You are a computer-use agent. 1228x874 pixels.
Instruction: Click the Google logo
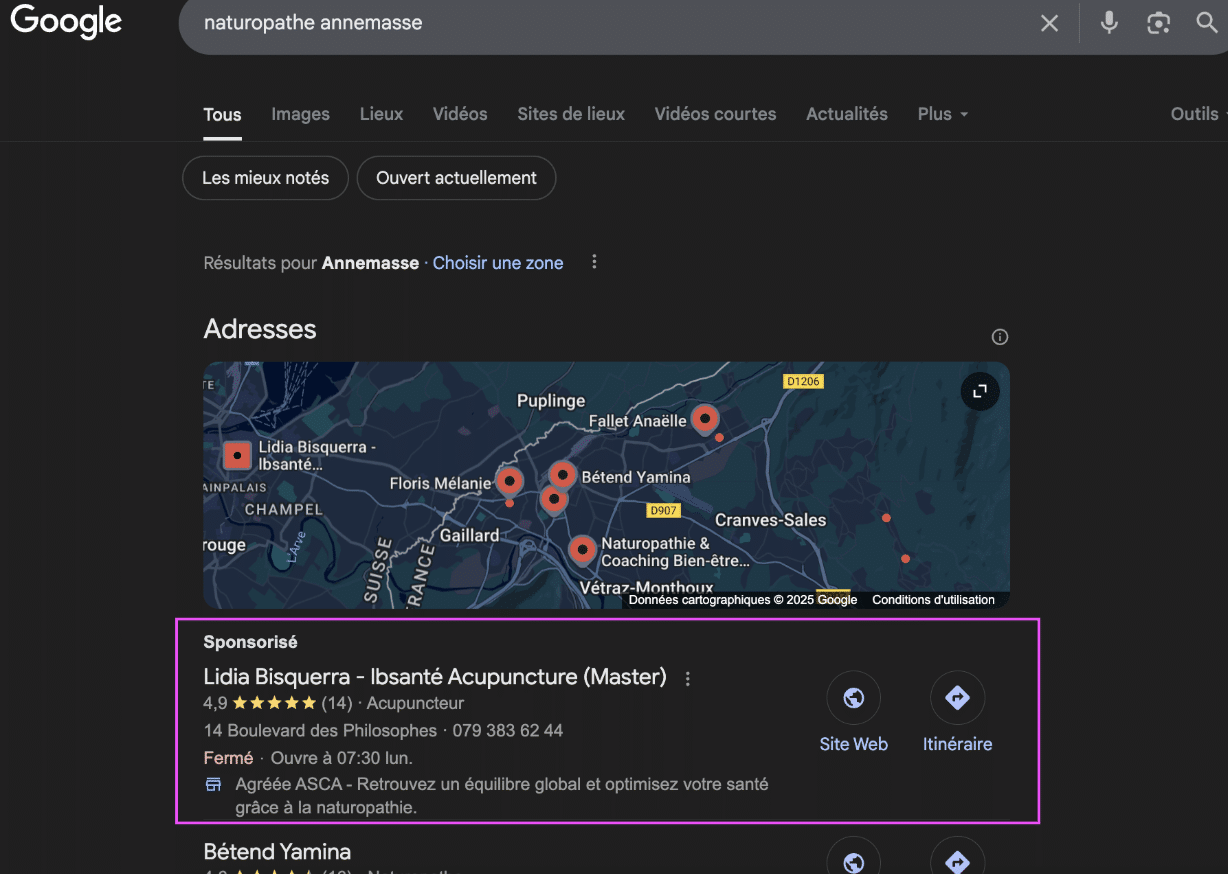66,21
